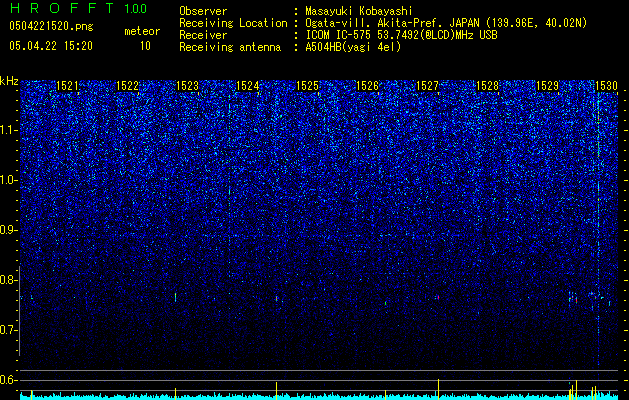The image size is (629, 400).
Task: Click the observer name Masayuki Kobayashi
Action: pos(359,11)
